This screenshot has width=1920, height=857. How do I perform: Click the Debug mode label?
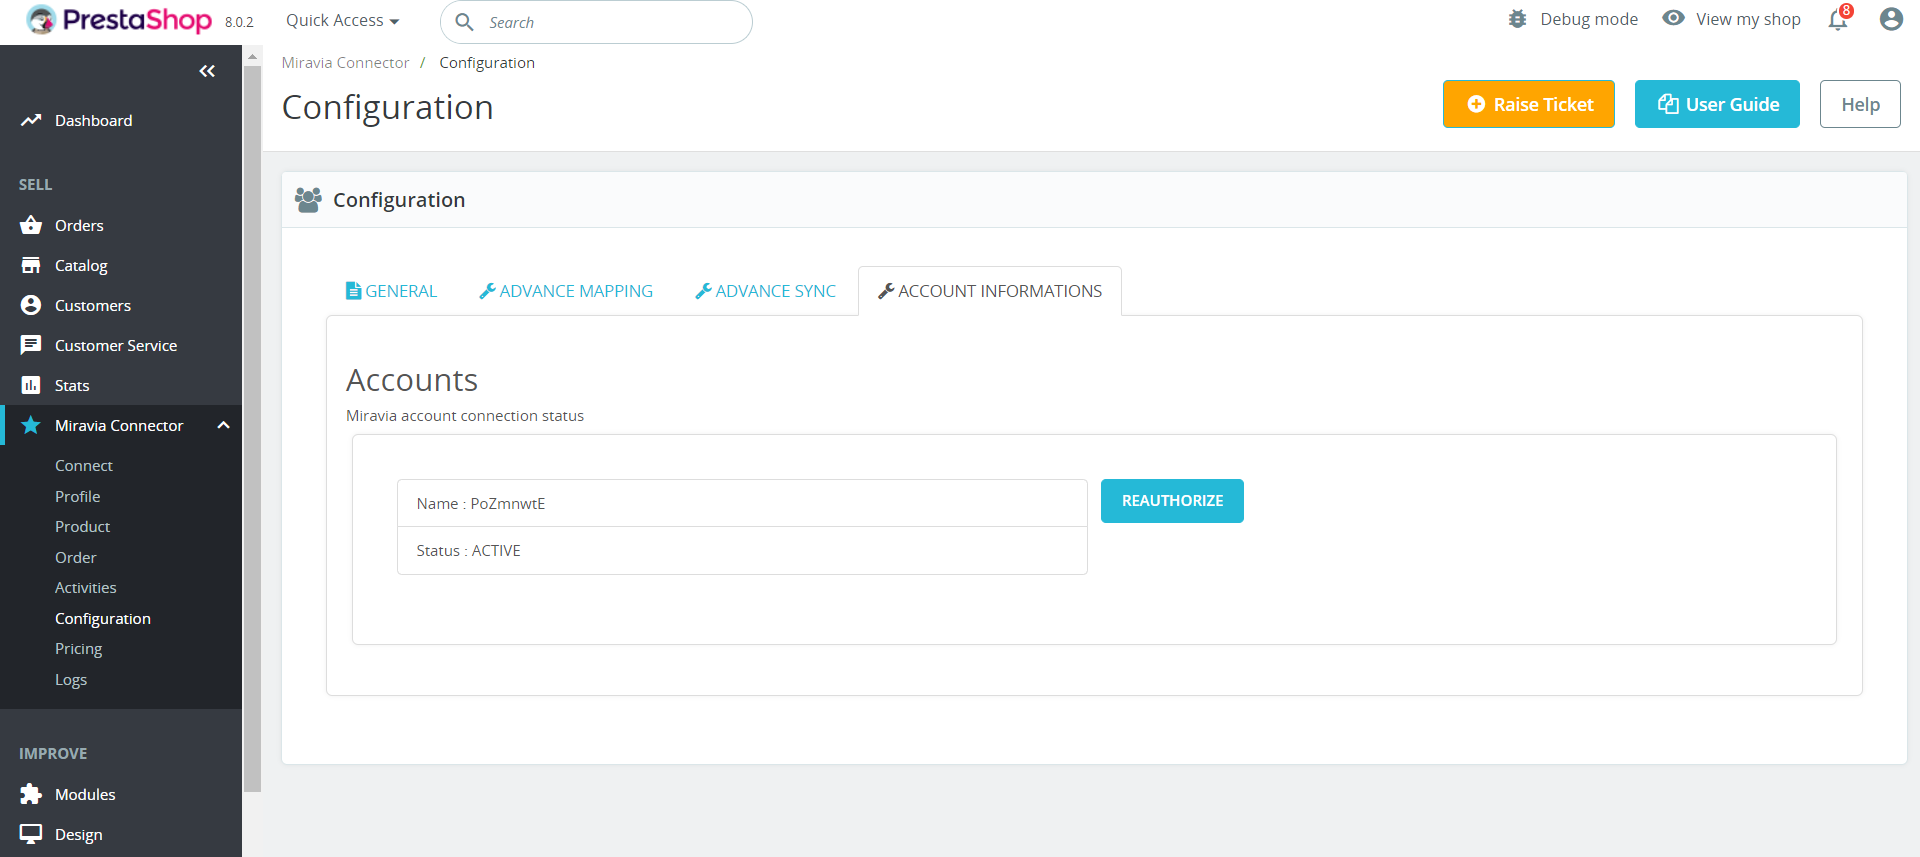[1589, 19]
